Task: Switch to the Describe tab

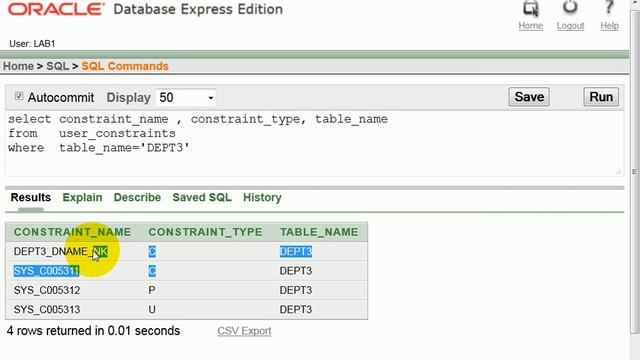Action: pyautogui.click(x=137, y=198)
